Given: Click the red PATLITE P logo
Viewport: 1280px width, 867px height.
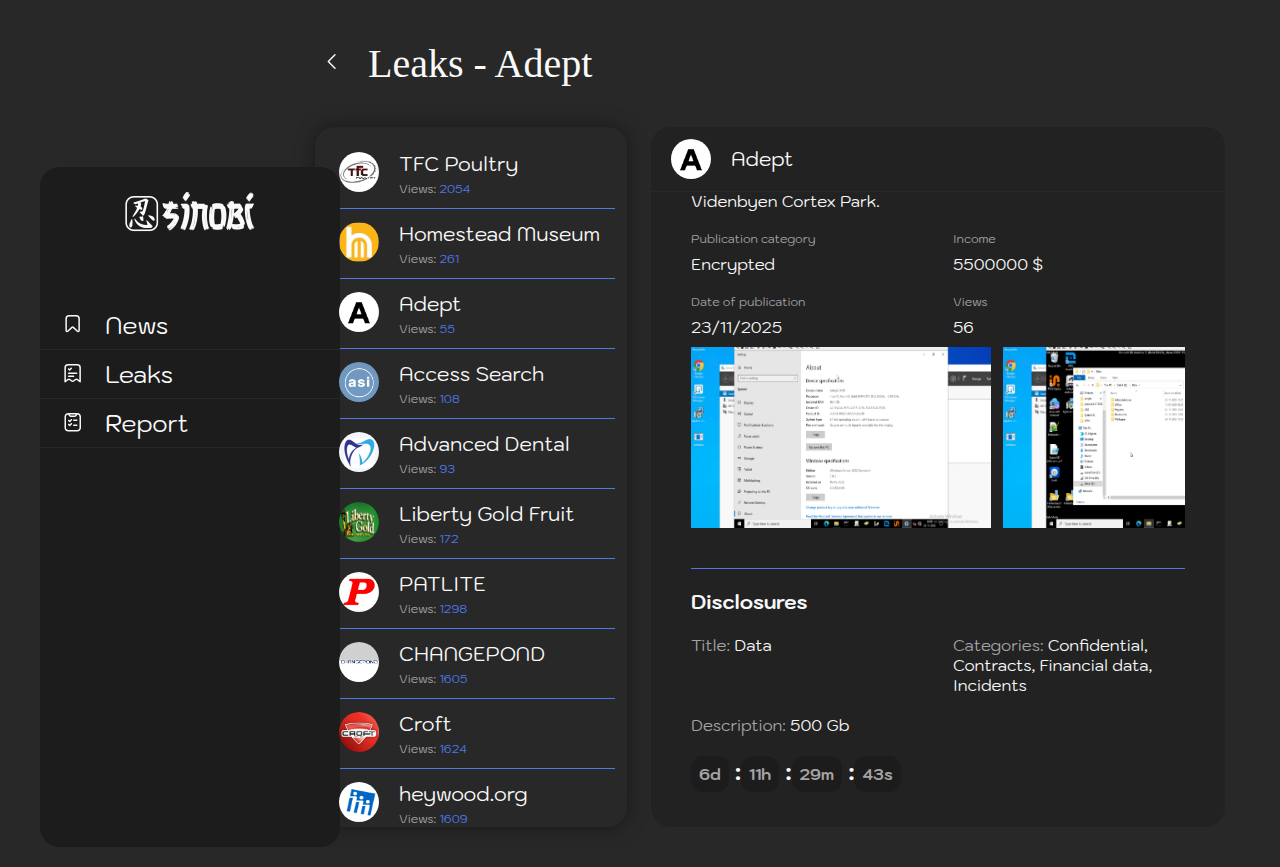Looking at the screenshot, I should 359,592.
